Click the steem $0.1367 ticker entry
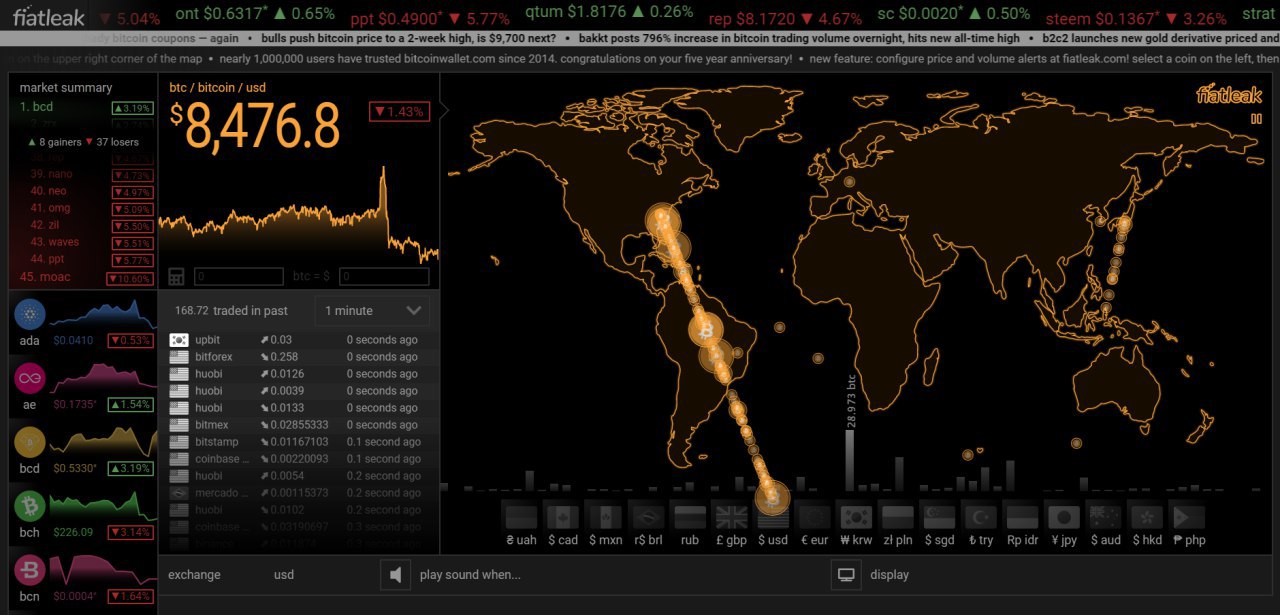Image resolution: width=1280 pixels, height=615 pixels. pyautogui.click(x=1136, y=20)
